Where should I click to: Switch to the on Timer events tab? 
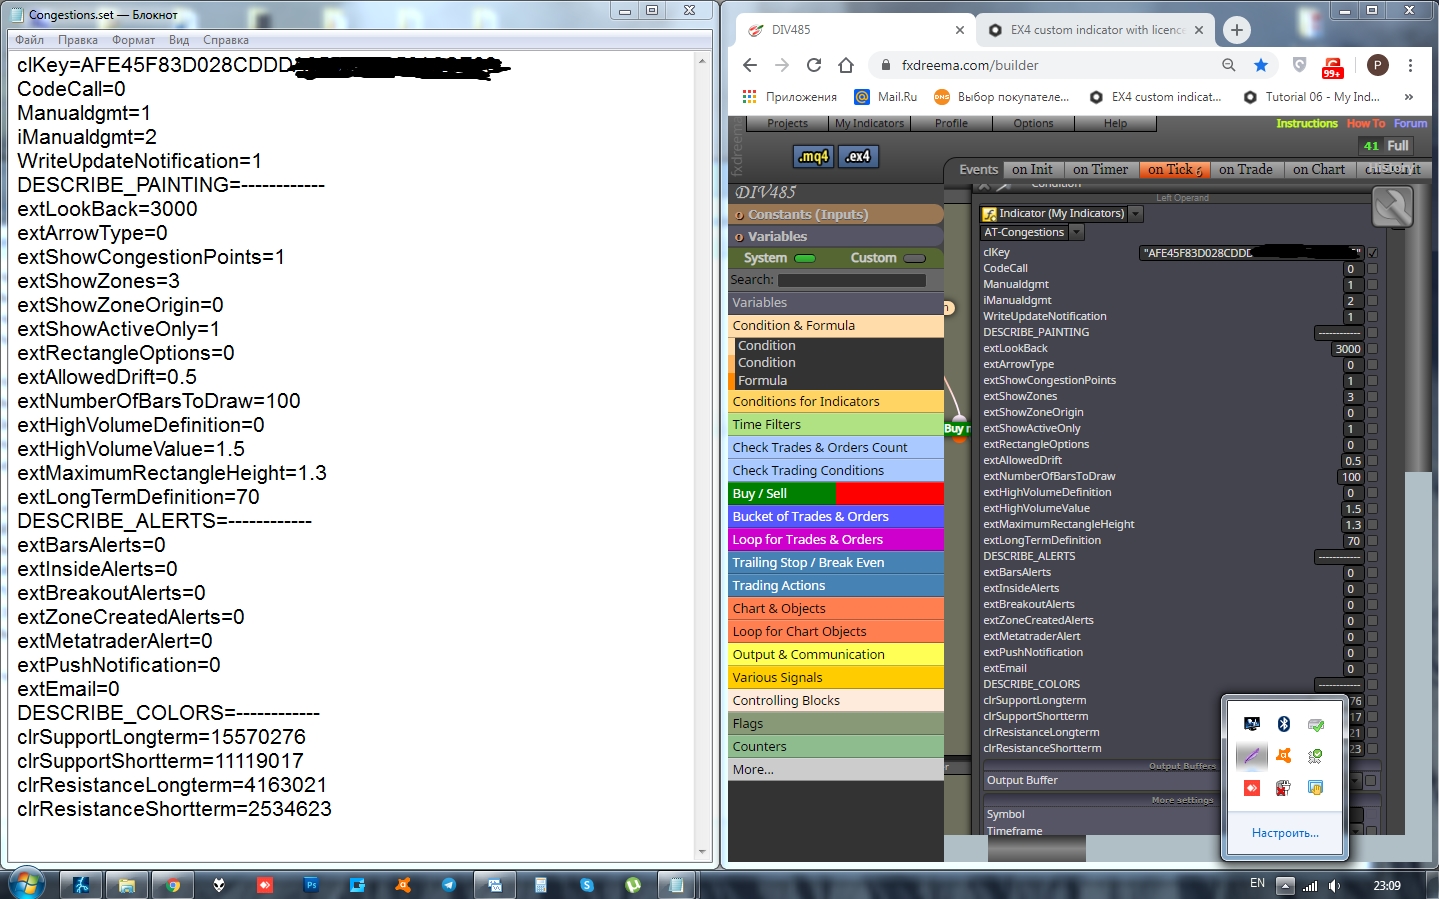1100,170
